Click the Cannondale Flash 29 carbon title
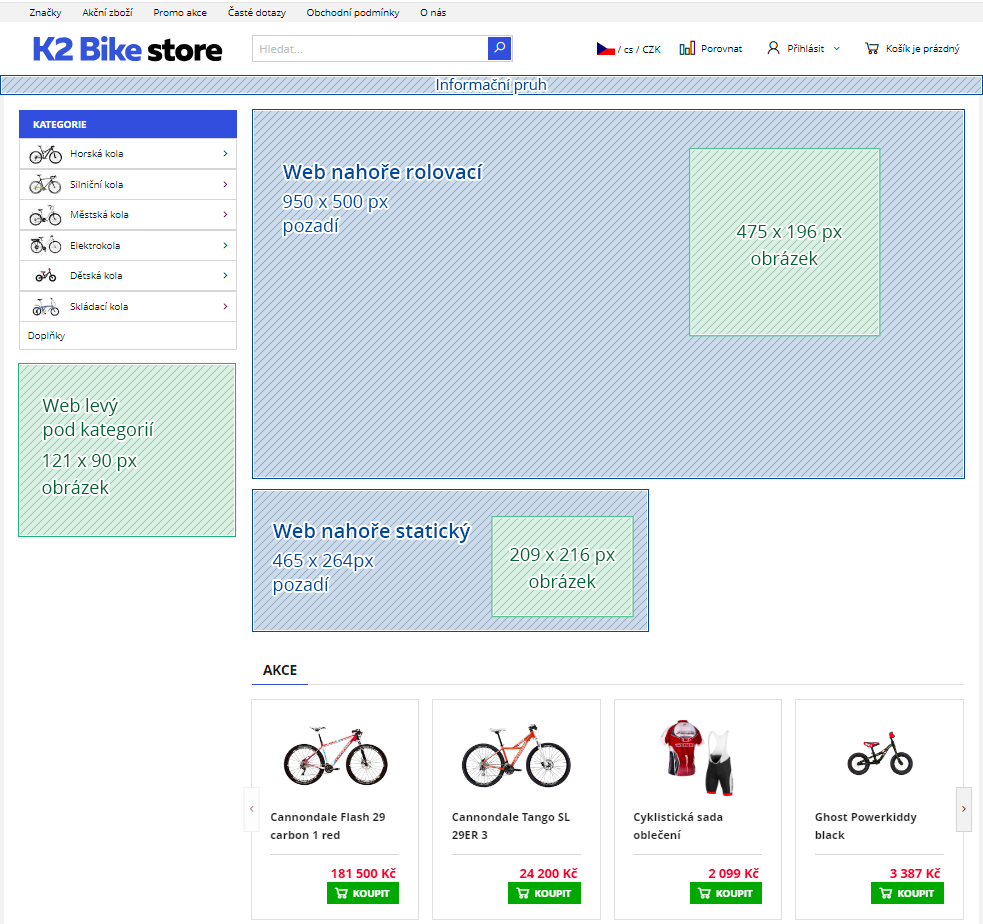 click(x=328, y=826)
